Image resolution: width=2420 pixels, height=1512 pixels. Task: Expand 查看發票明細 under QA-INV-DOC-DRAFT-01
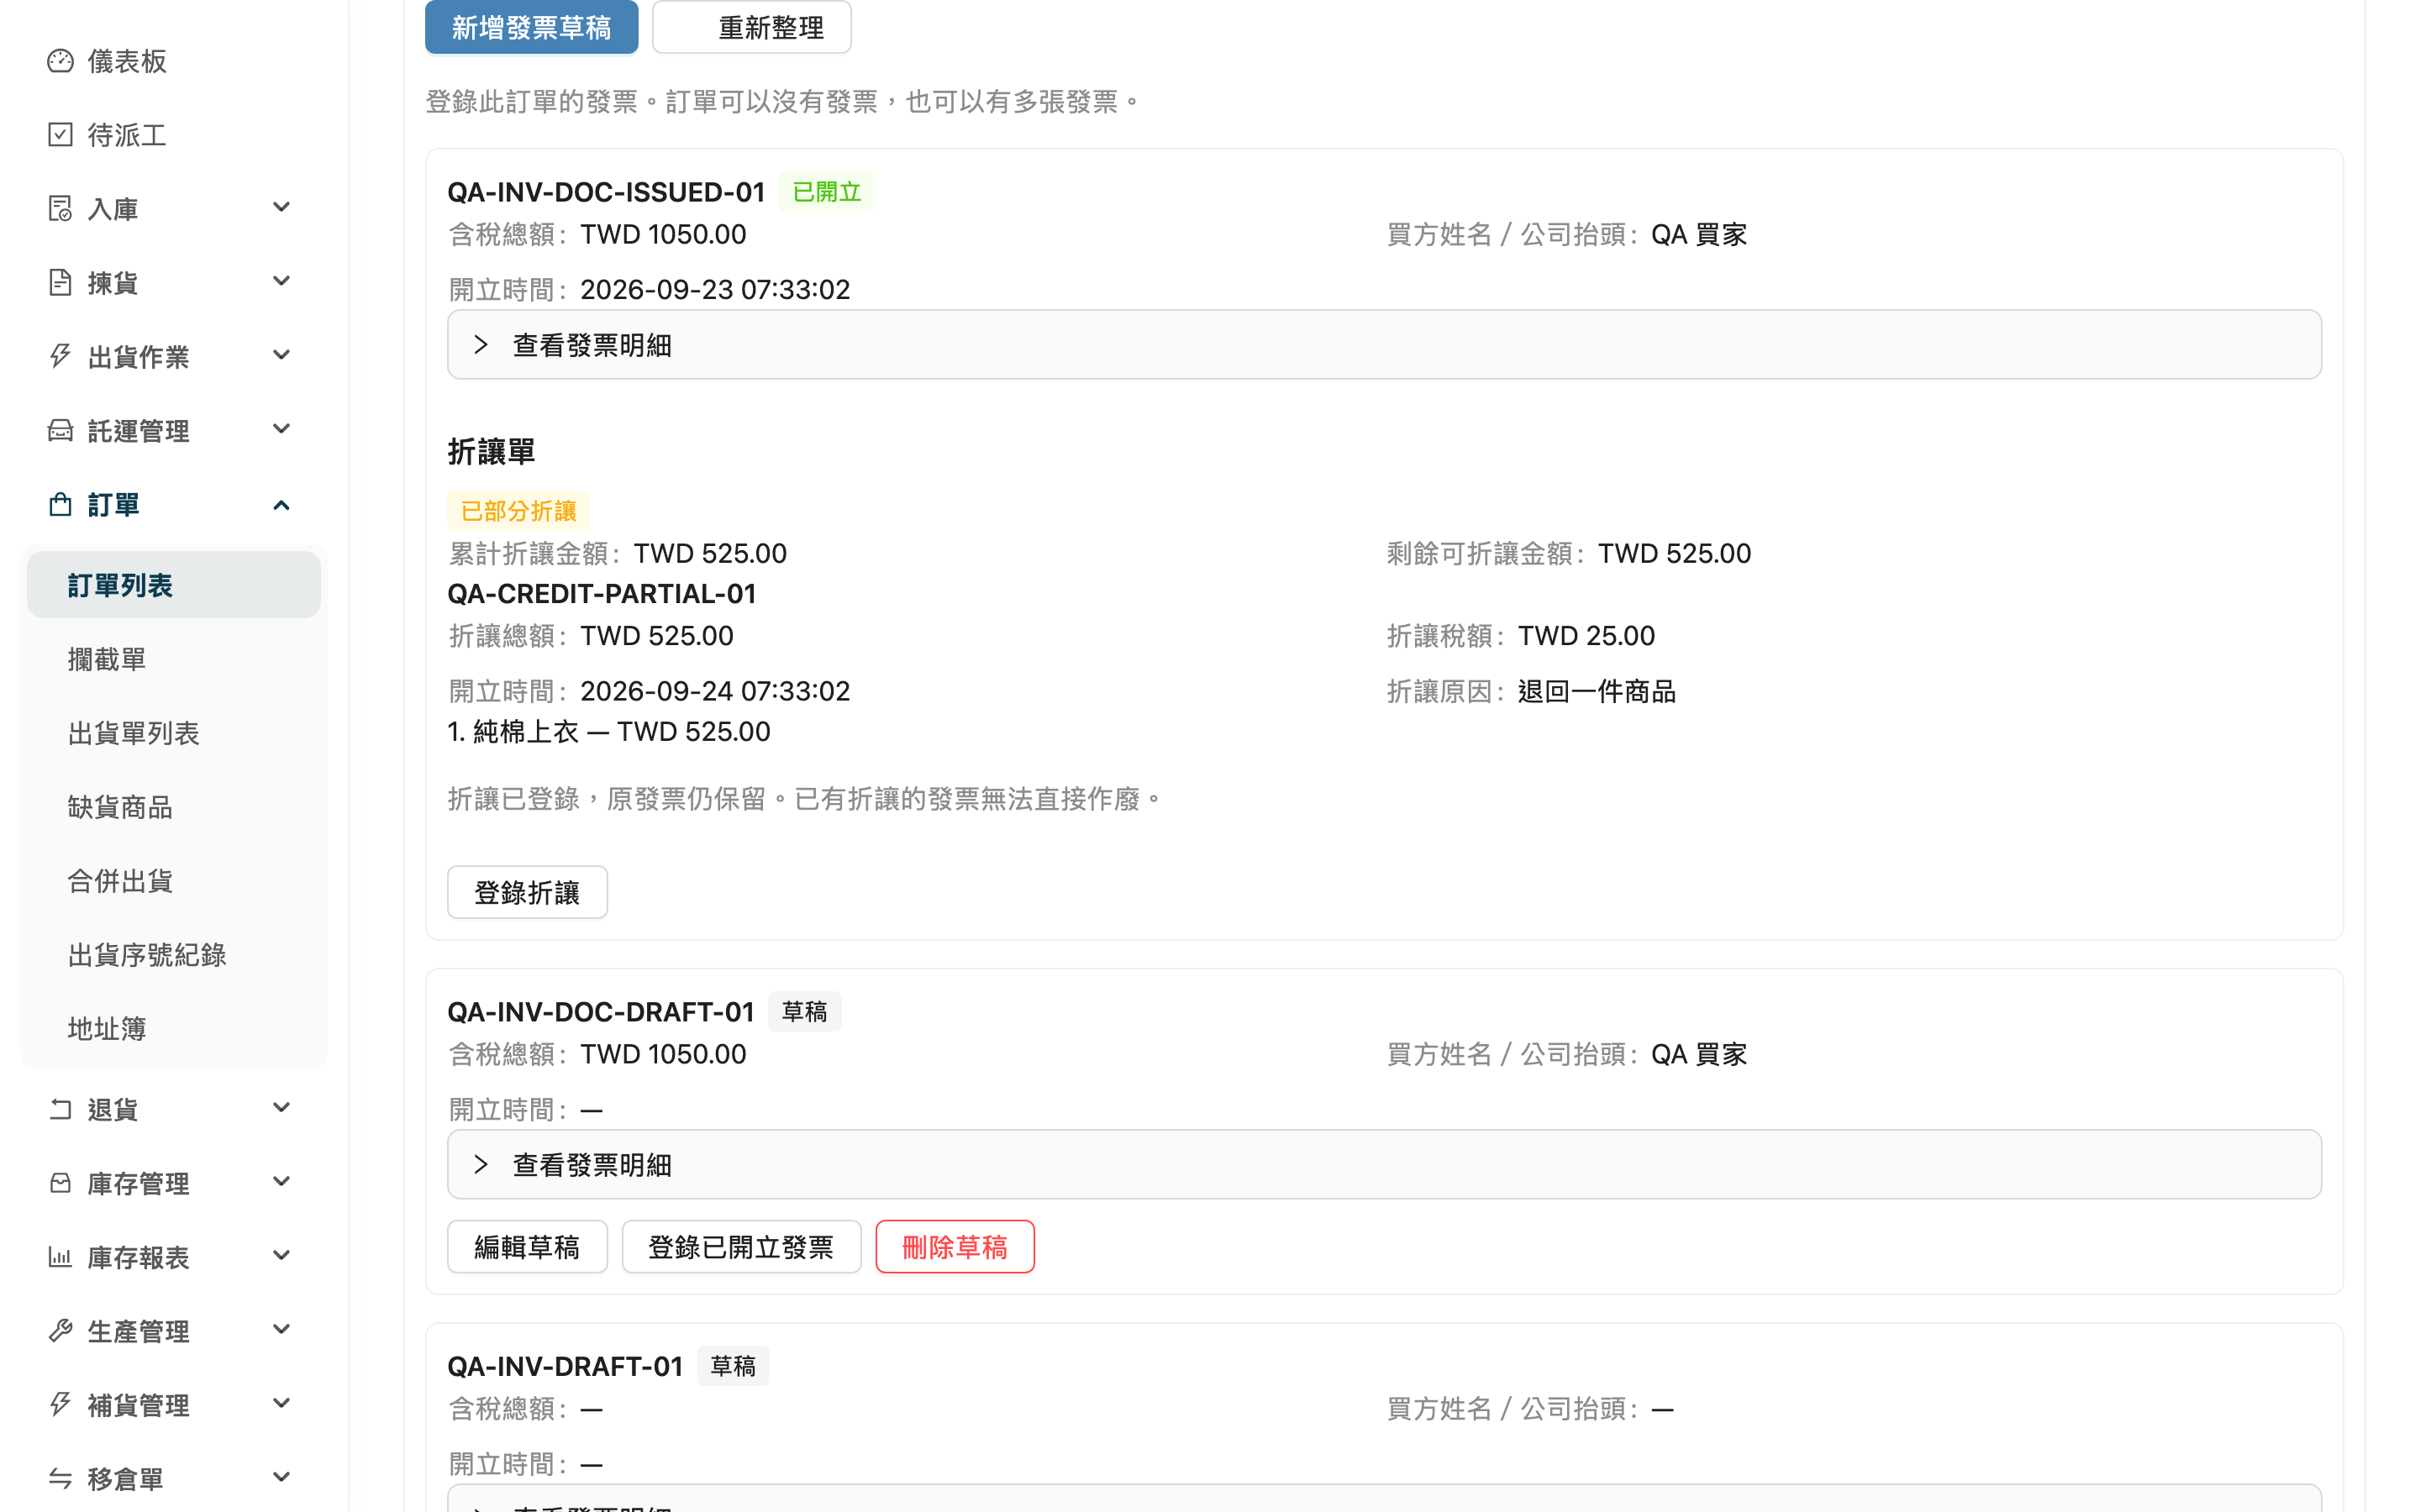(x=1384, y=1165)
